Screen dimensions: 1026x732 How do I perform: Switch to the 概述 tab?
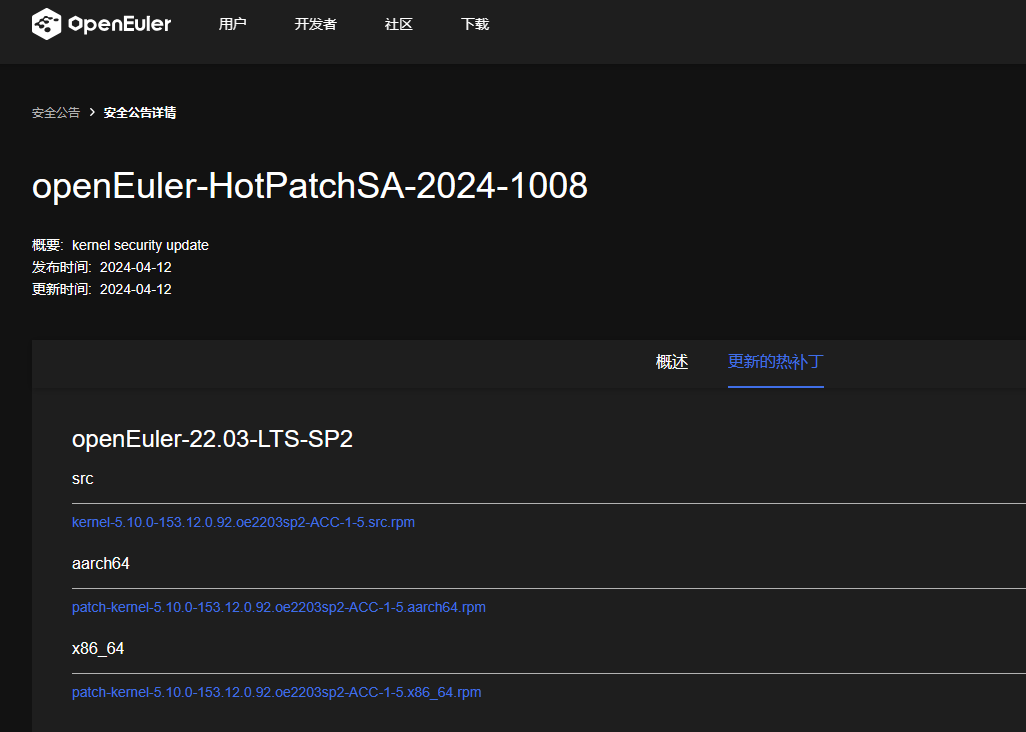(671, 362)
